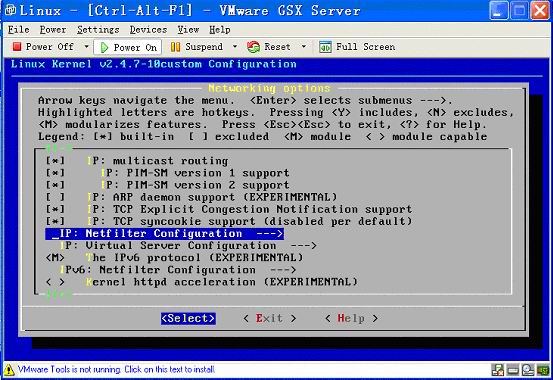
Task: Click the Help button in the dialog
Action: (351, 318)
